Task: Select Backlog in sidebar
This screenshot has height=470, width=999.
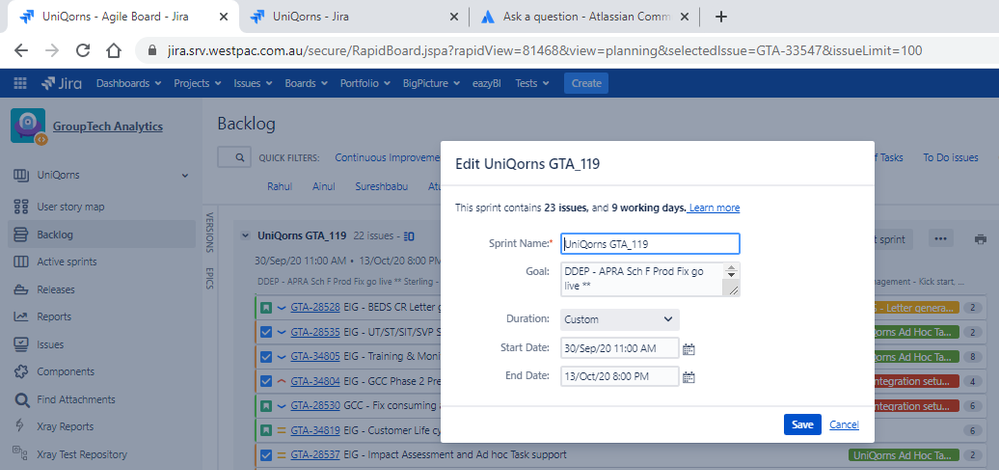Action: click(x=102, y=234)
